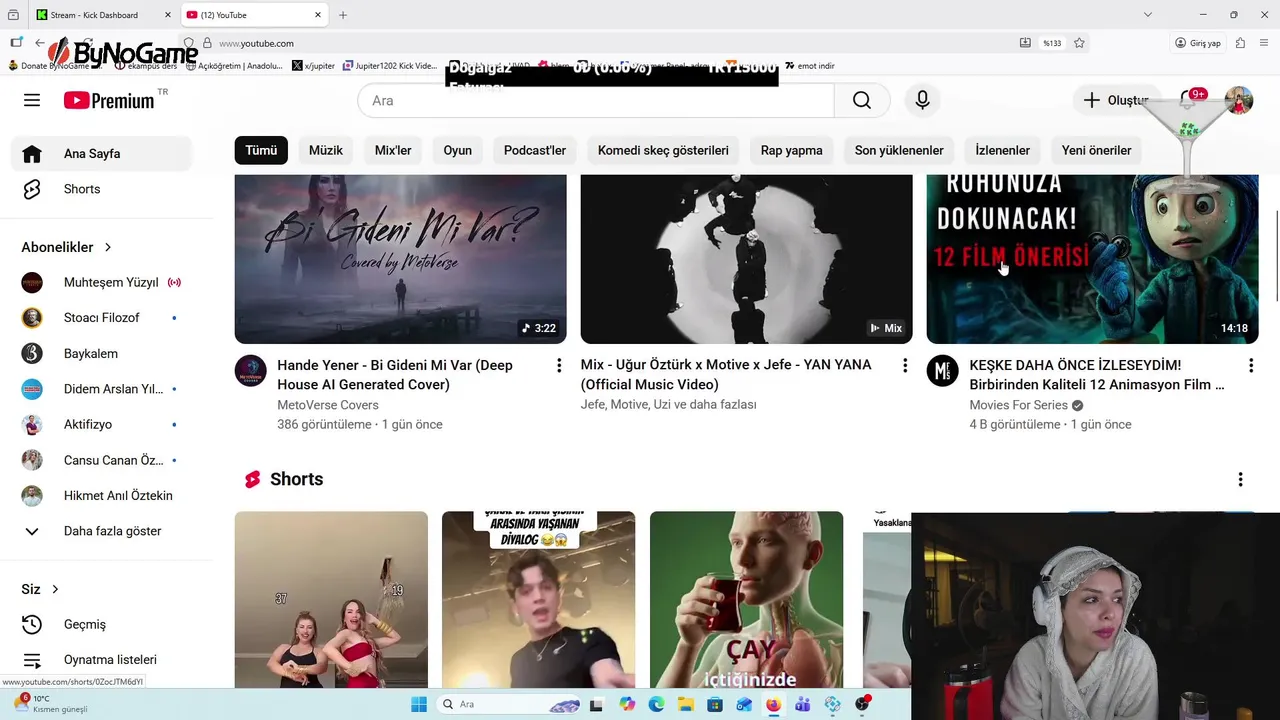Expand Daha fazla göster subscriptions
Image resolution: width=1280 pixels, height=720 pixels.
pyautogui.click(x=101, y=531)
